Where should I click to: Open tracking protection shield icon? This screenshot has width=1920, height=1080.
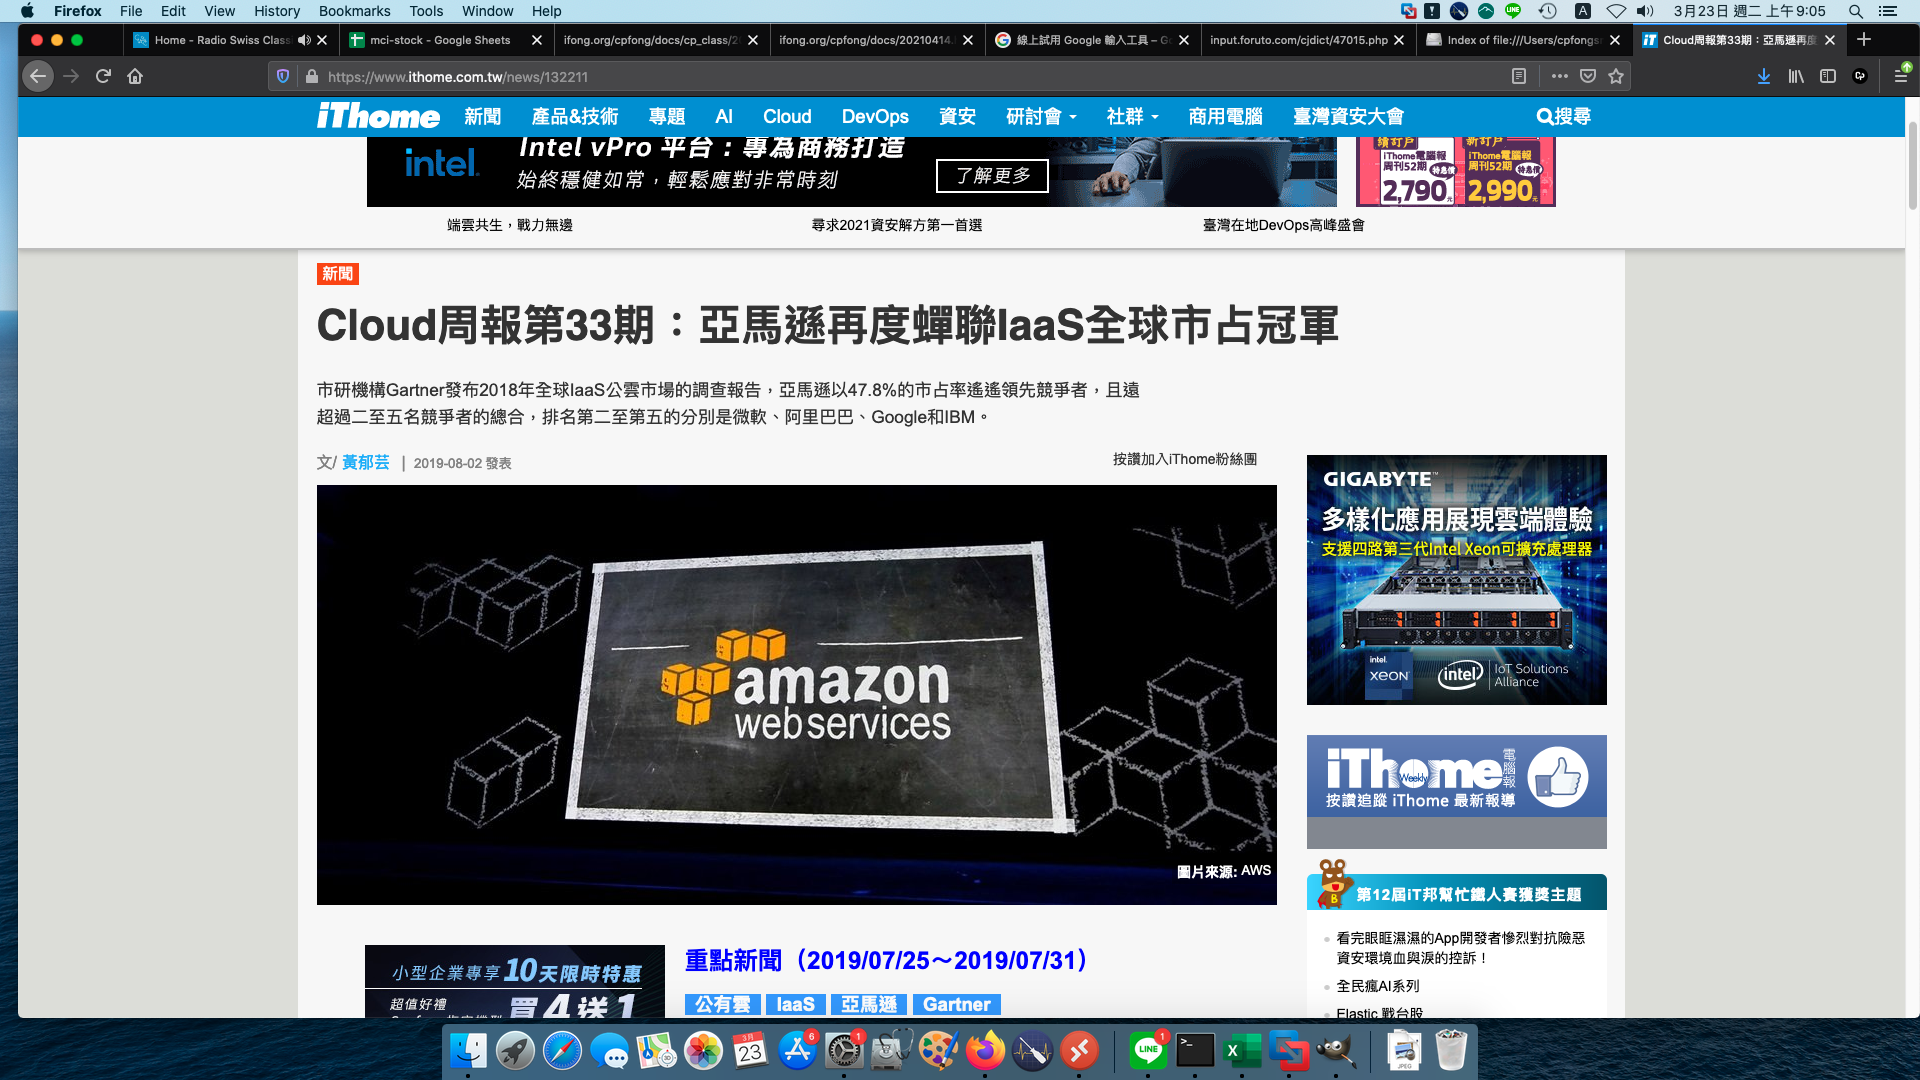pos(283,76)
